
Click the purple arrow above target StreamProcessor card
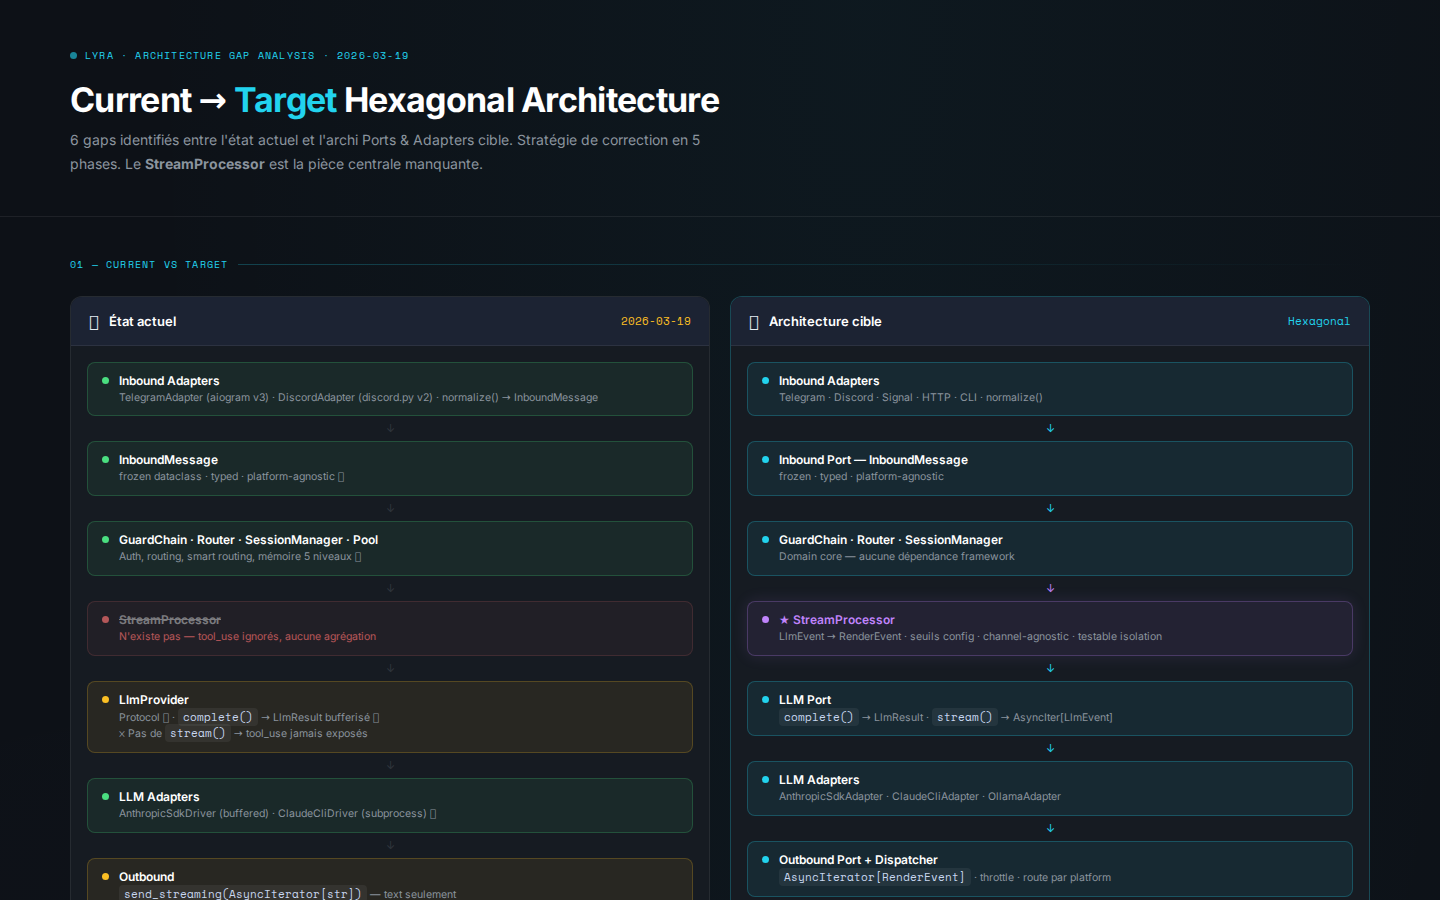1050,588
